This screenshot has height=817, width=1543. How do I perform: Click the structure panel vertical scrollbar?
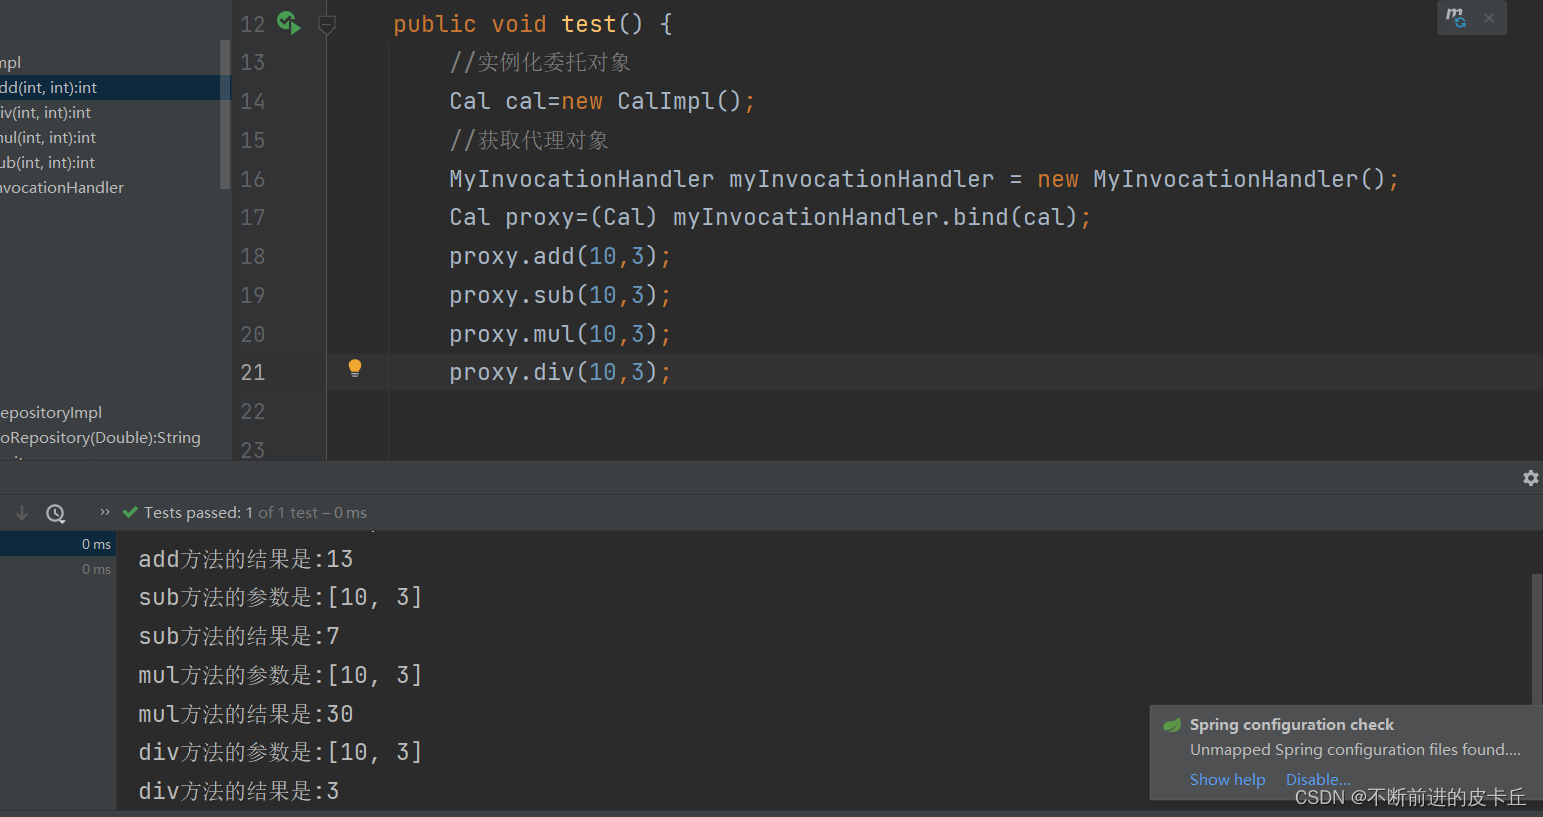[x=225, y=114]
